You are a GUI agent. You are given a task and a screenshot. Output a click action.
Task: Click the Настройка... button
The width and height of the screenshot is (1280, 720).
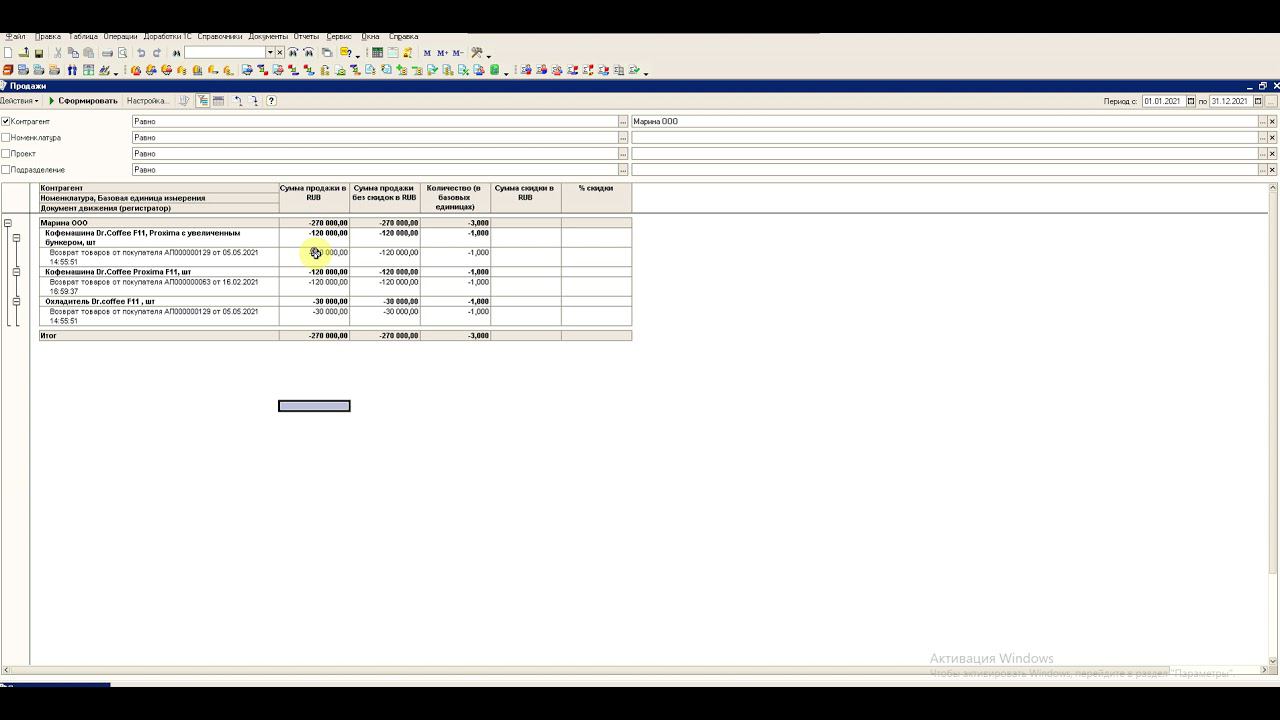148,101
